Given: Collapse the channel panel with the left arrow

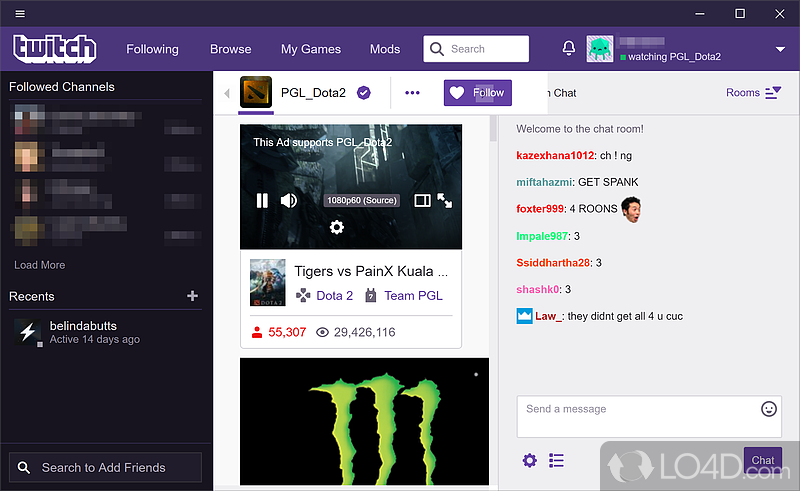Looking at the screenshot, I should tap(227, 93).
